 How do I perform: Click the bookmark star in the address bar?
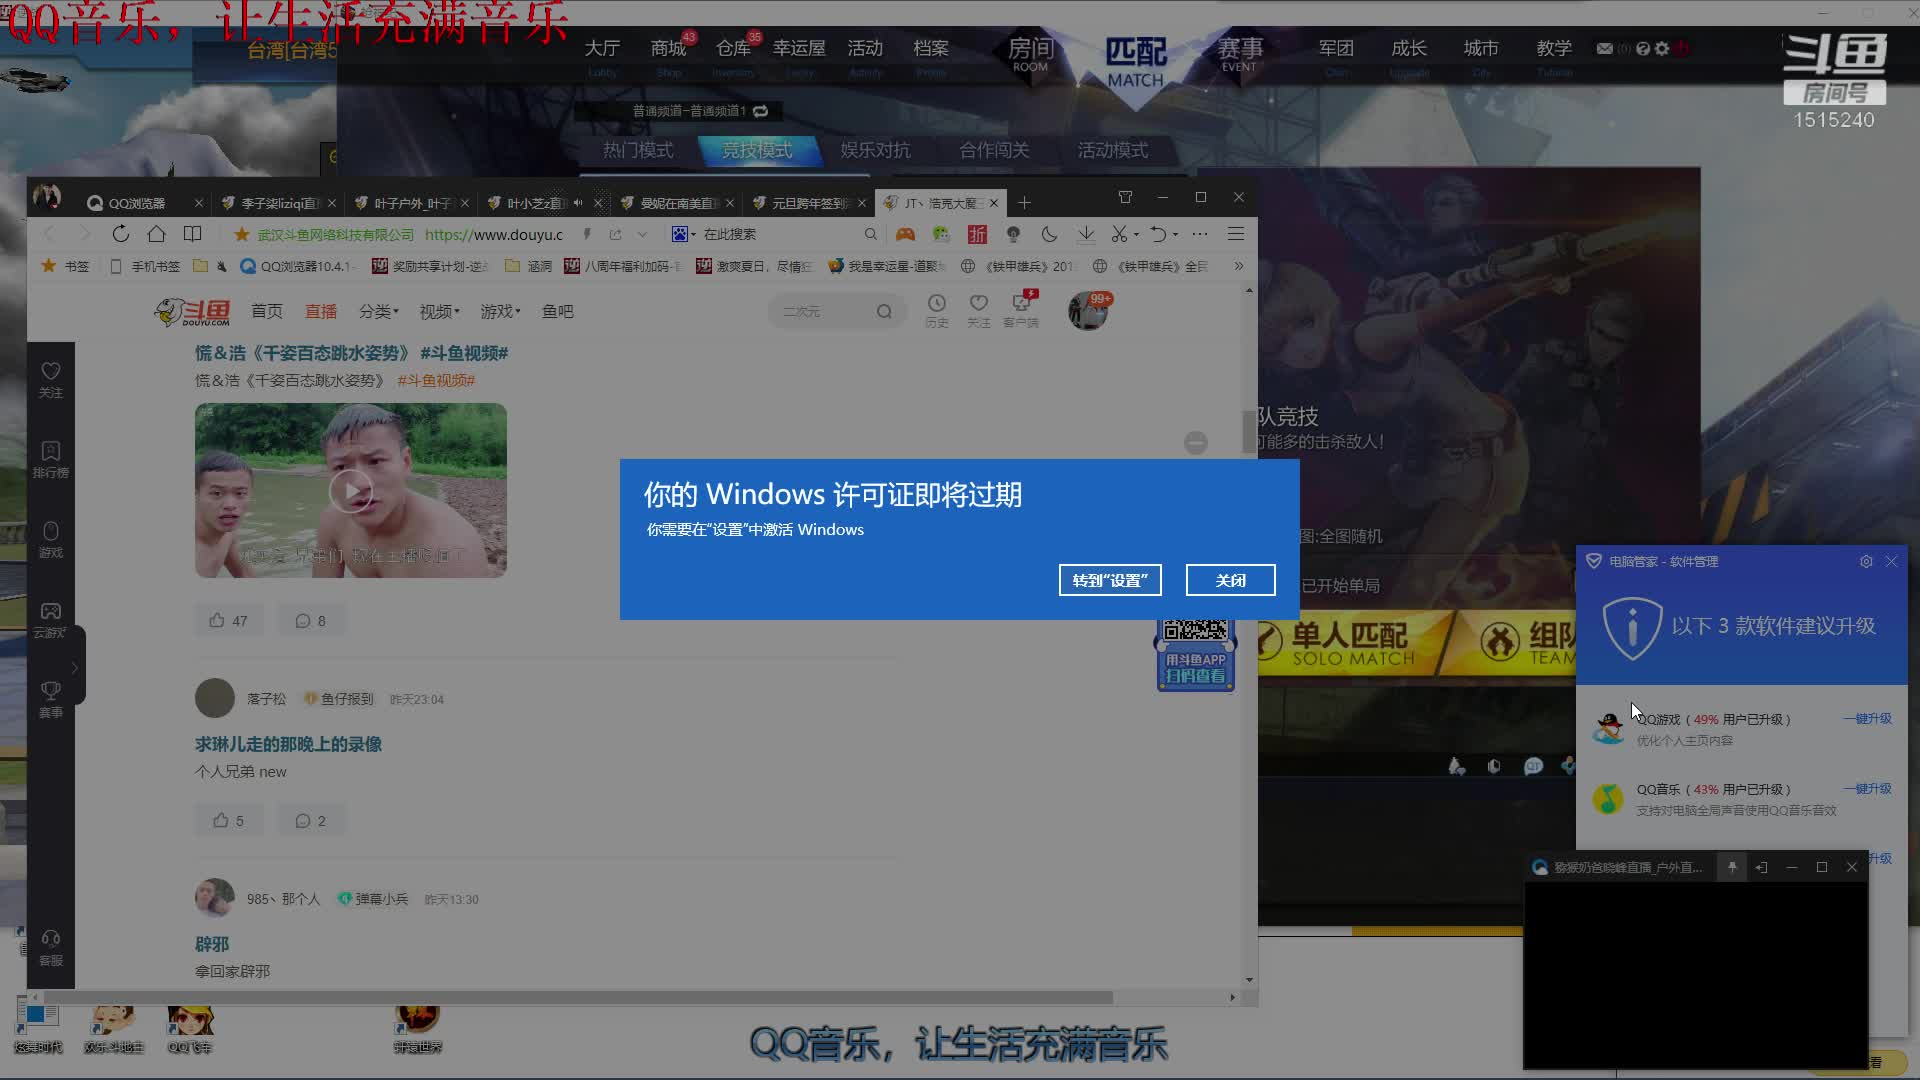241,234
